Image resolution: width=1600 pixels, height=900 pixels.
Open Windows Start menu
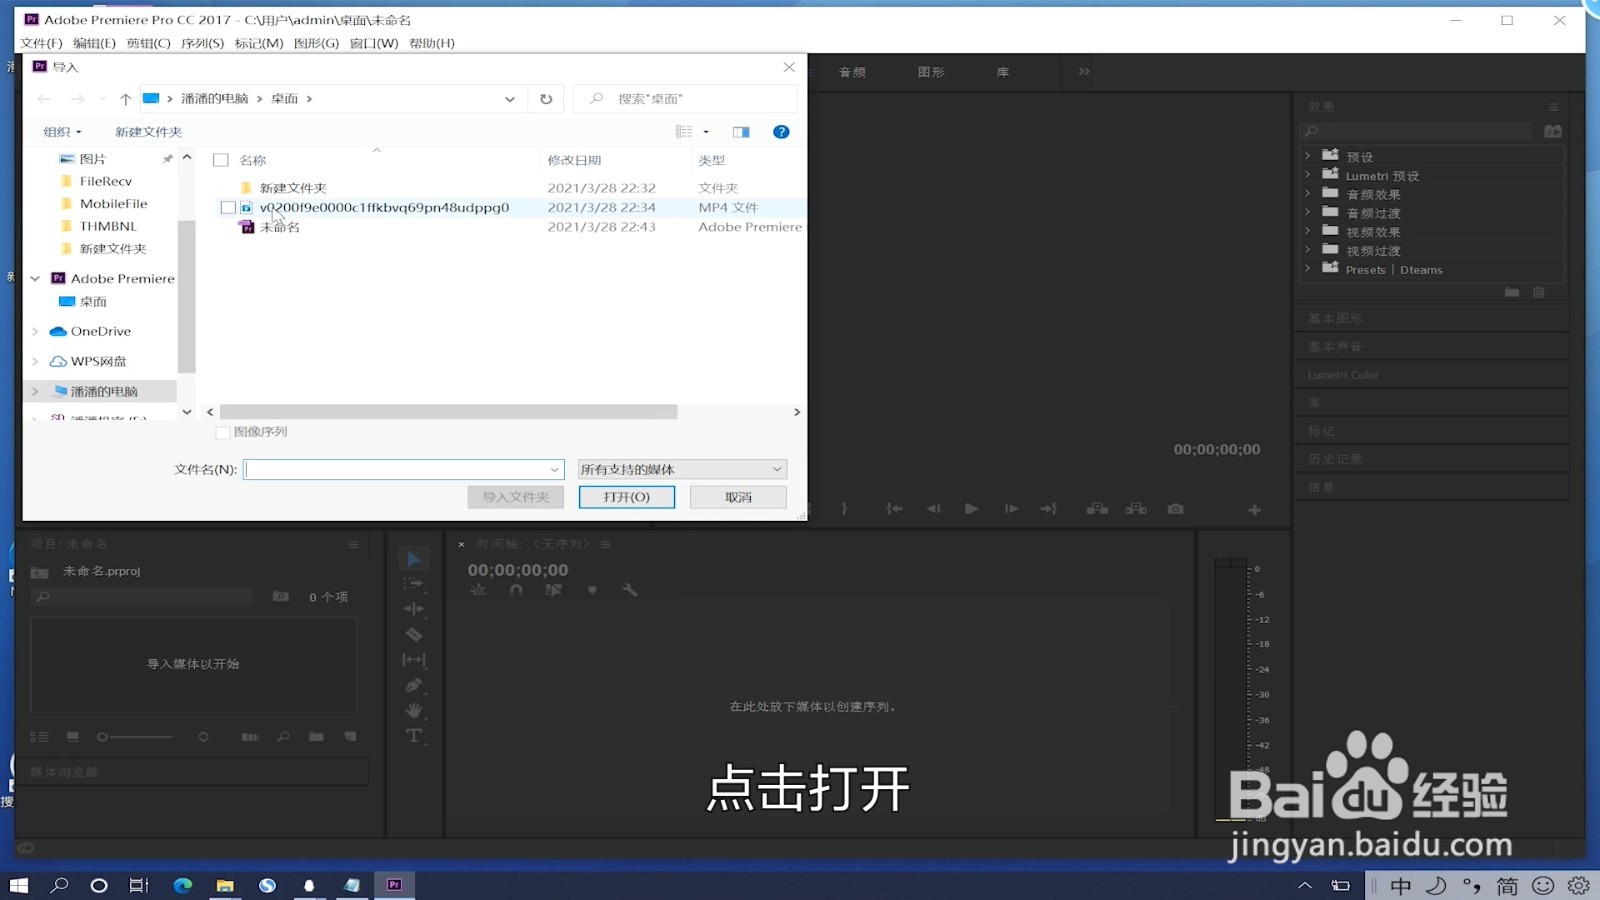(x=19, y=885)
